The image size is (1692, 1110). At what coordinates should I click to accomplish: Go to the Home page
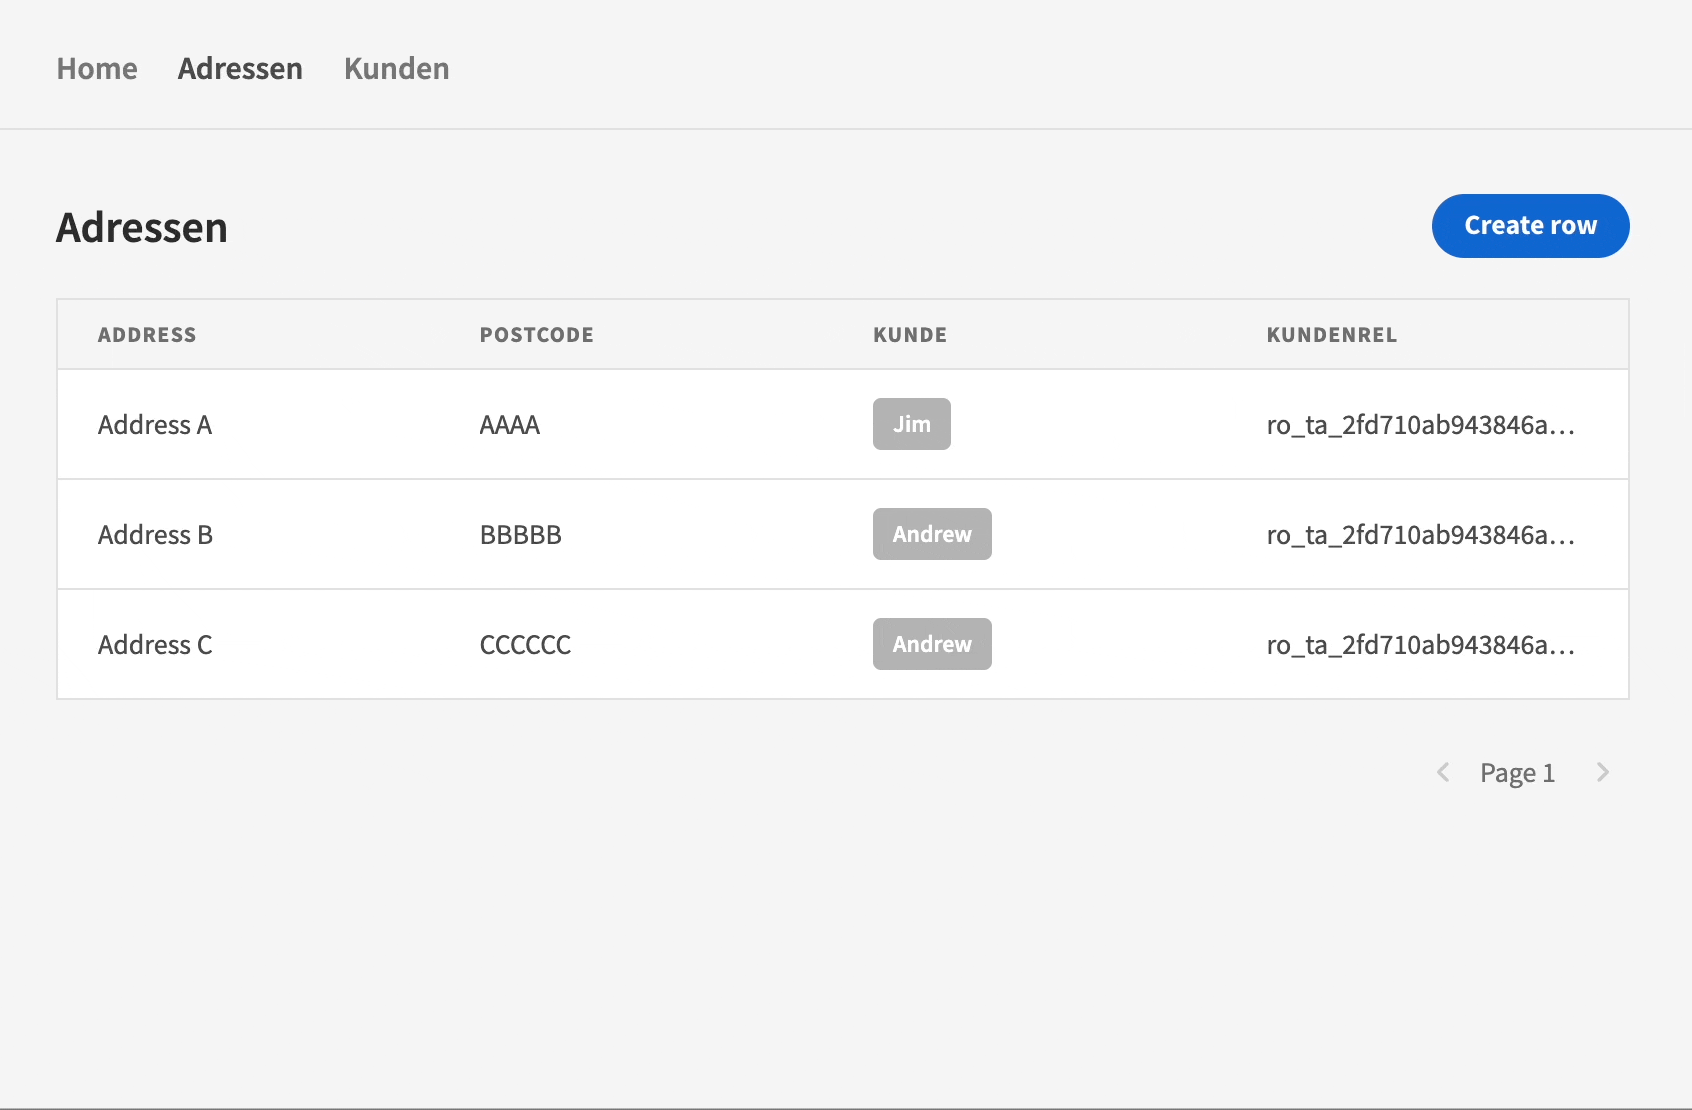click(96, 68)
